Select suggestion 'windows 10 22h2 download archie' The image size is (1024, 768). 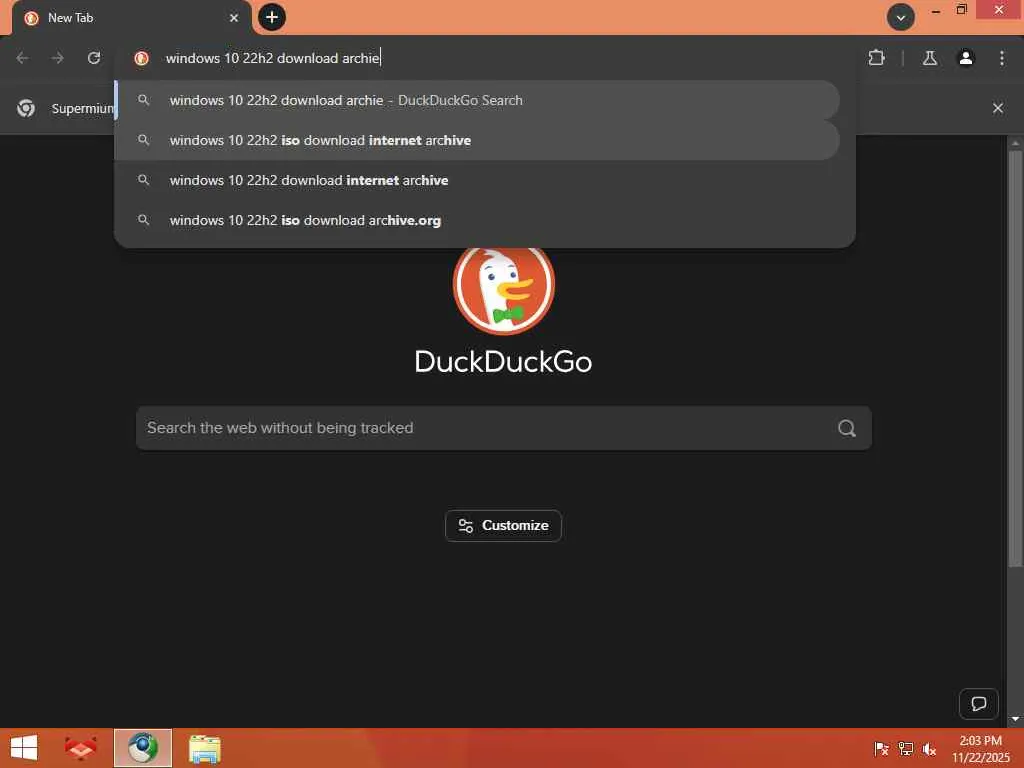(477, 101)
